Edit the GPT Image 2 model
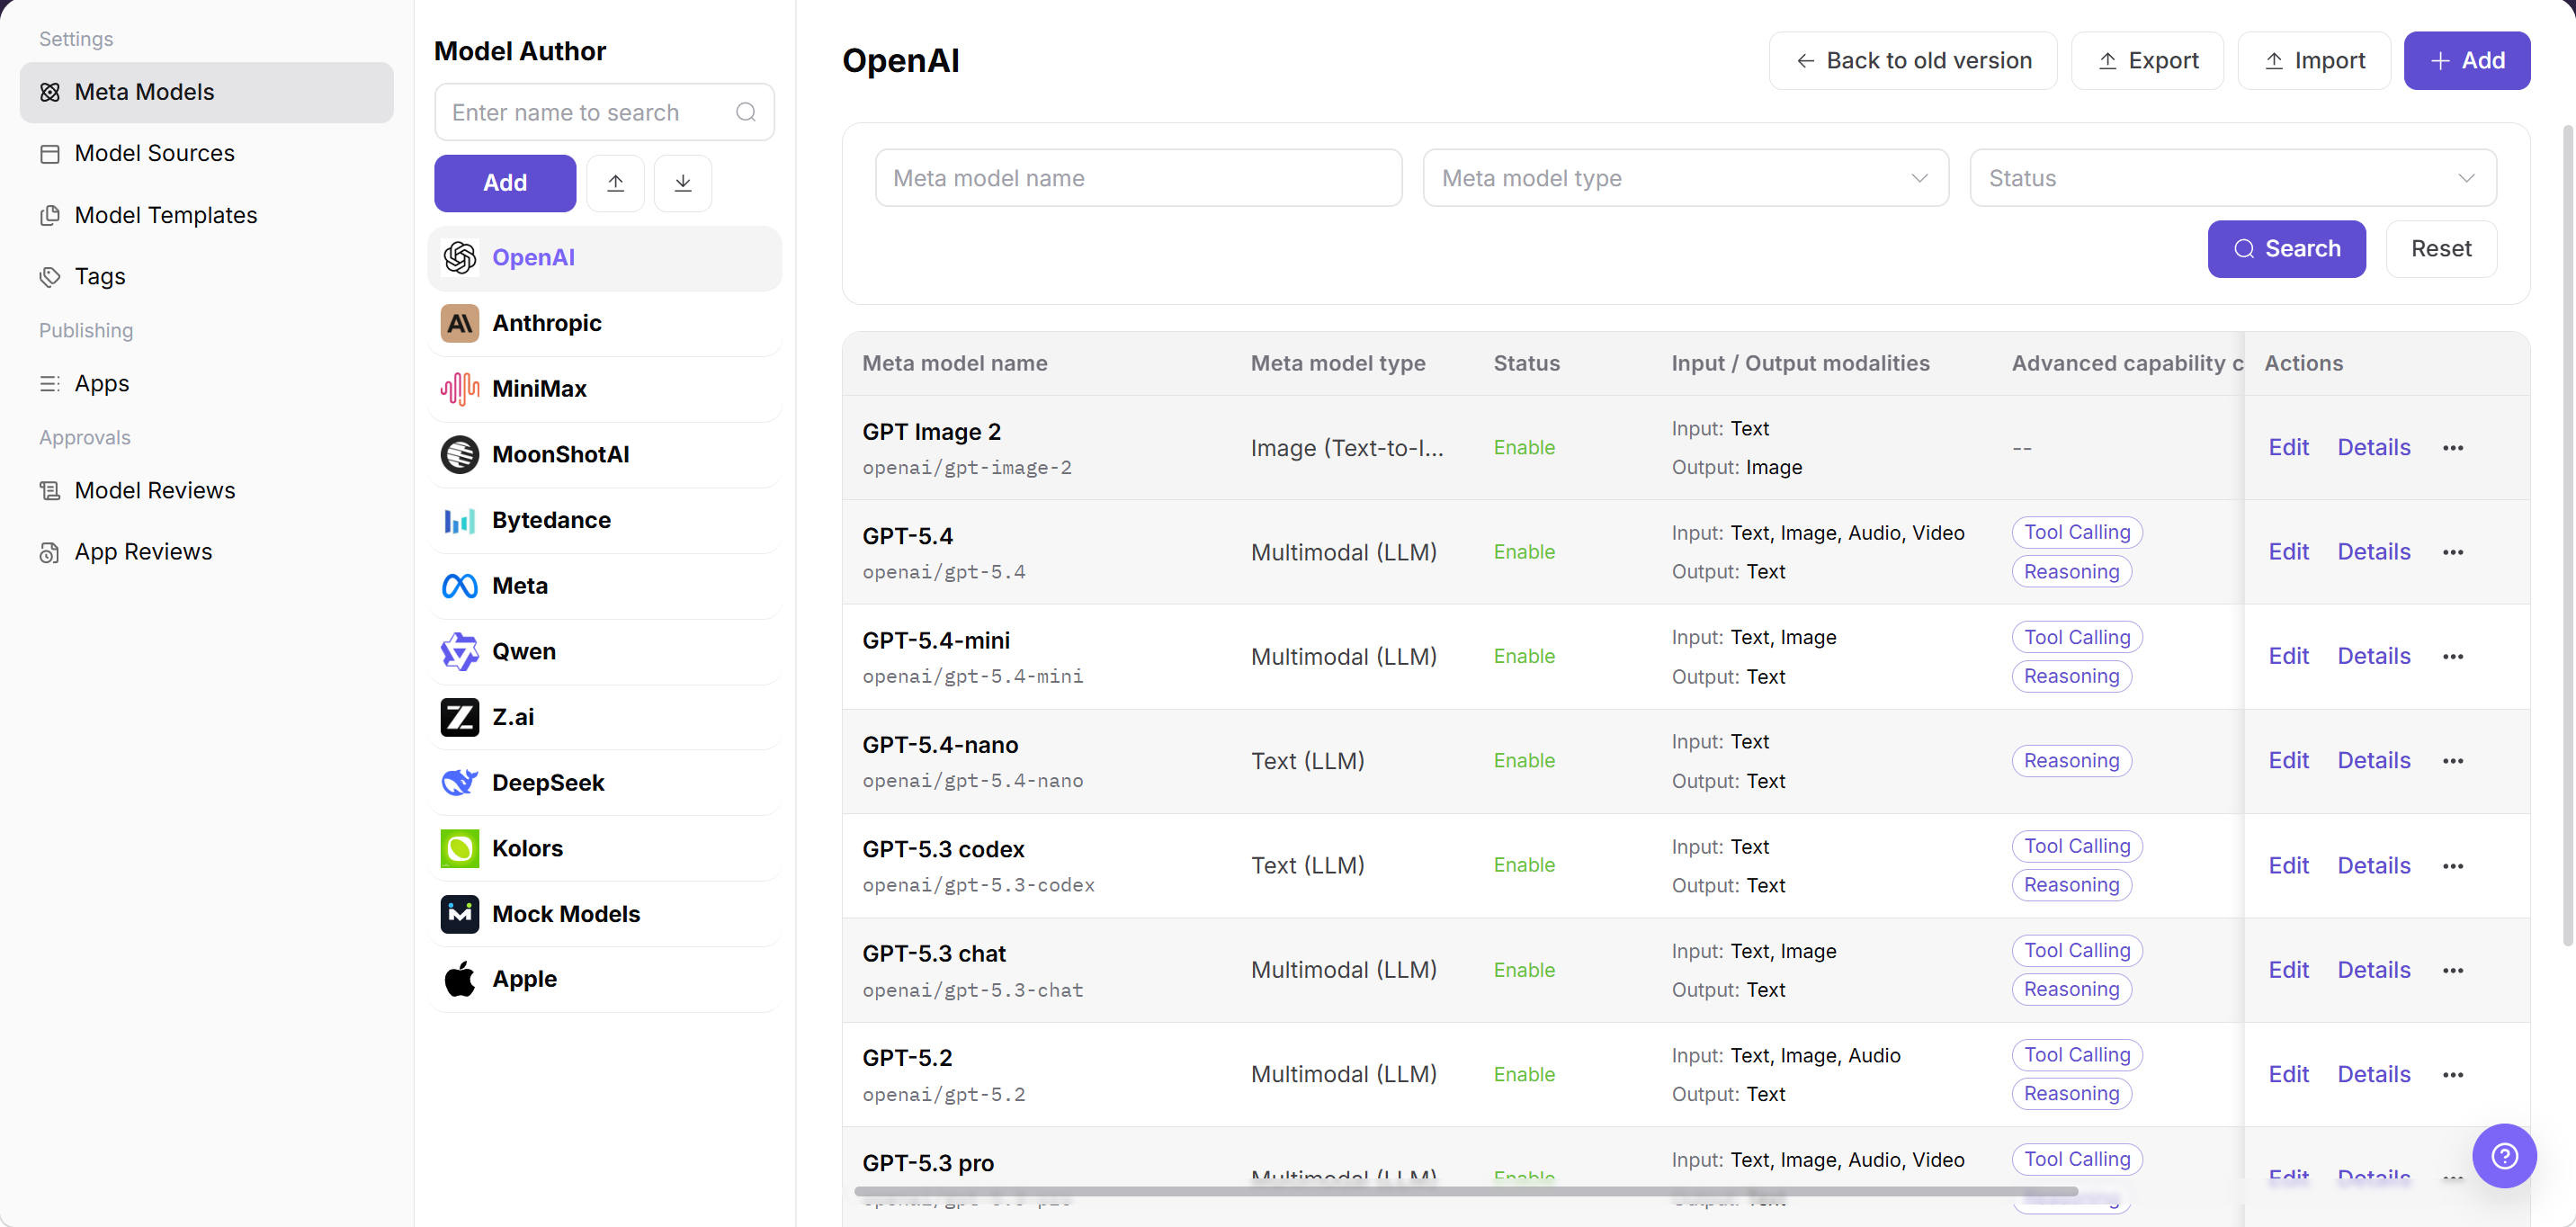Image resolution: width=2576 pixels, height=1227 pixels. [2288, 448]
